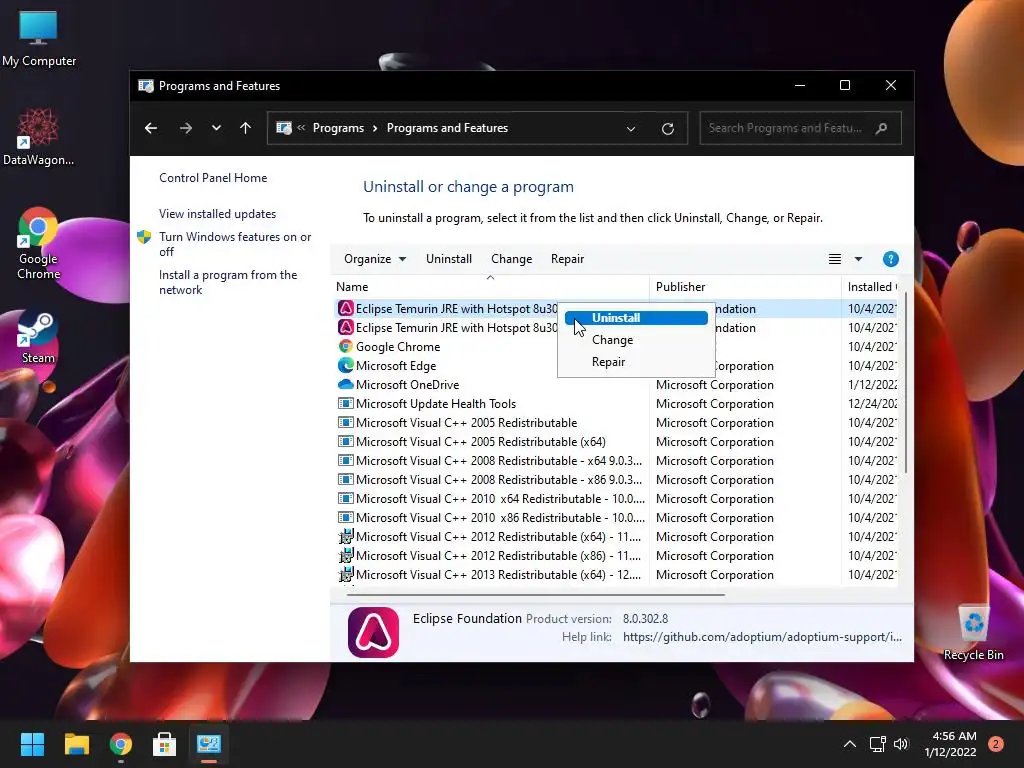Go up one folder level
This screenshot has height=768, width=1024.
coord(246,128)
